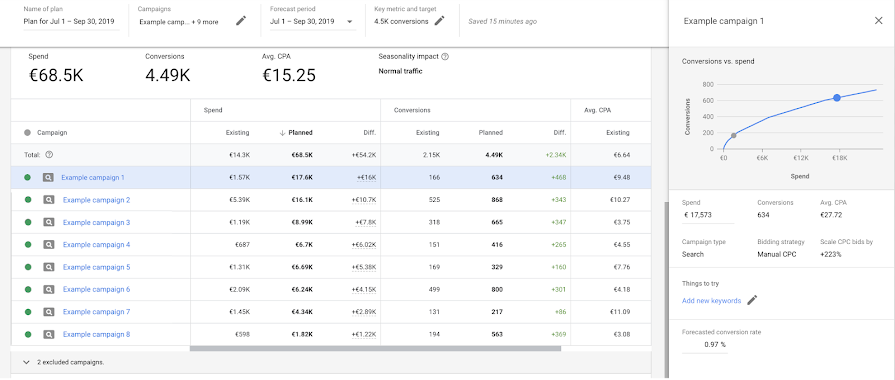The width and height of the screenshot is (895, 380).
Task: Toggle the green status dot for campaign 2
Action: [x=27, y=200]
